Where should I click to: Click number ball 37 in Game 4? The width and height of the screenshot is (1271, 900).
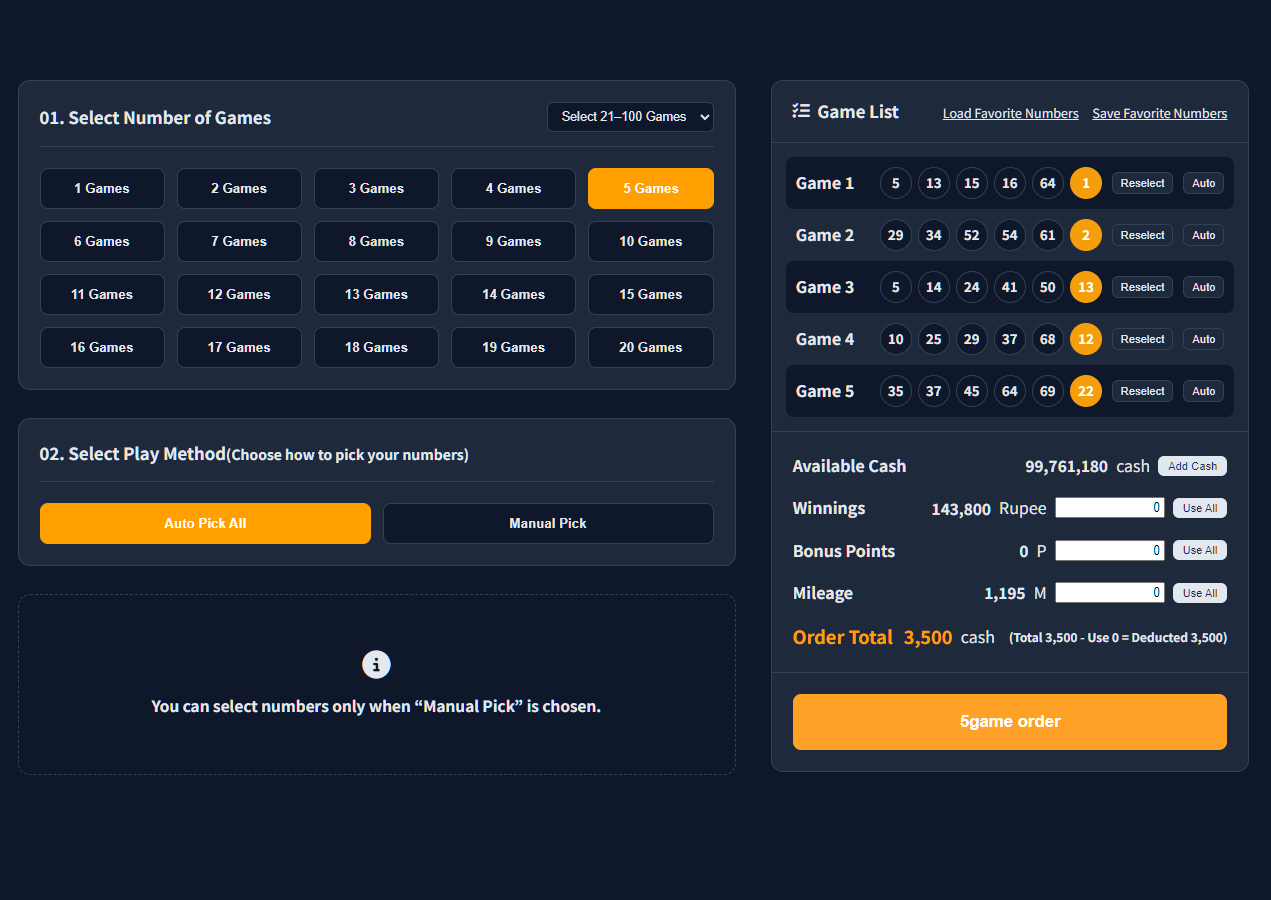click(x=1009, y=339)
